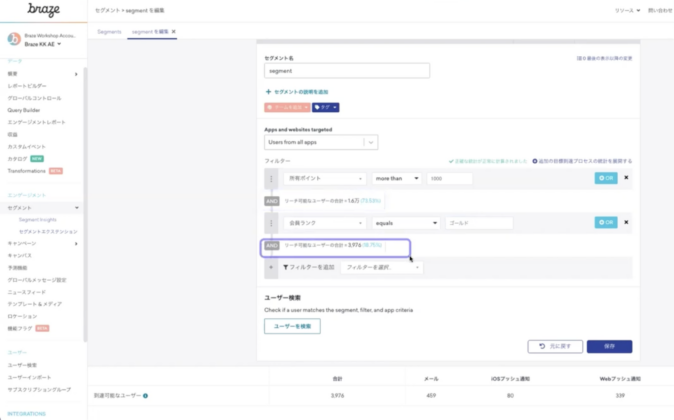Open the 'Users from all apps' dropdown
This screenshot has height=420, width=674.
(320, 143)
